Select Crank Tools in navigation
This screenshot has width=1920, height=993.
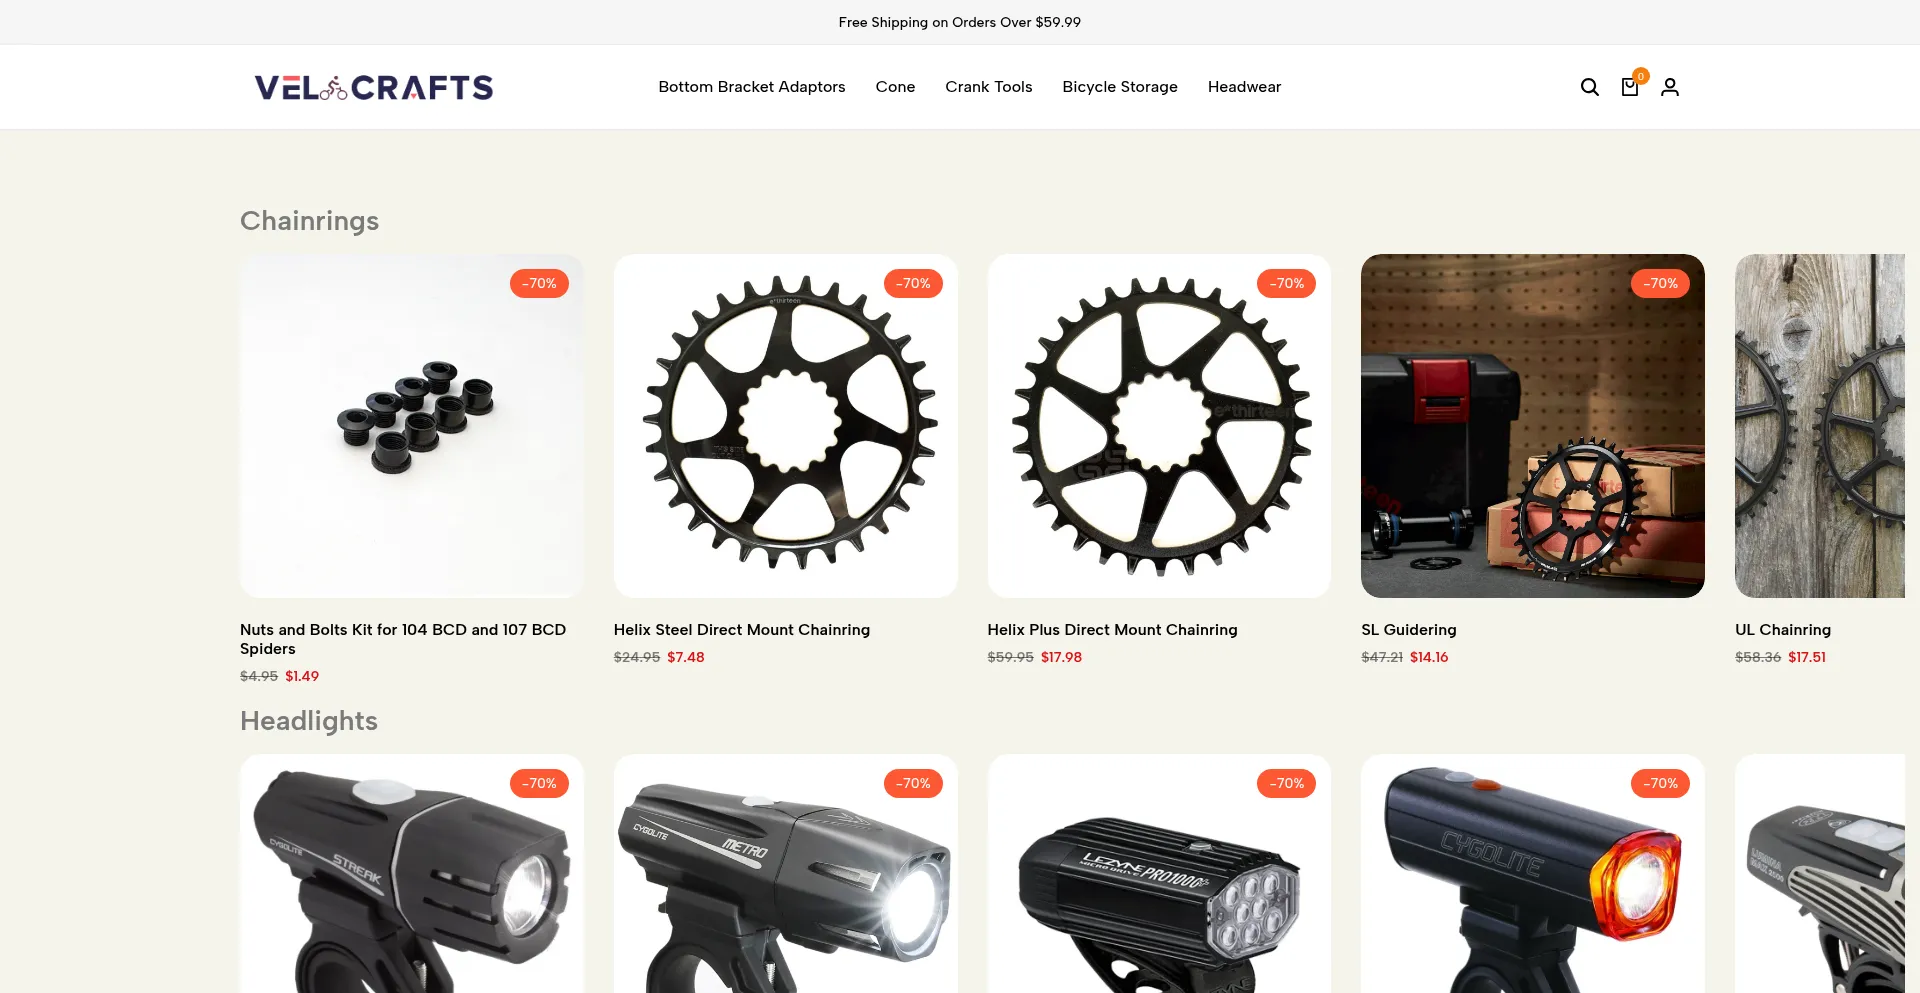[x=989, y=87]
